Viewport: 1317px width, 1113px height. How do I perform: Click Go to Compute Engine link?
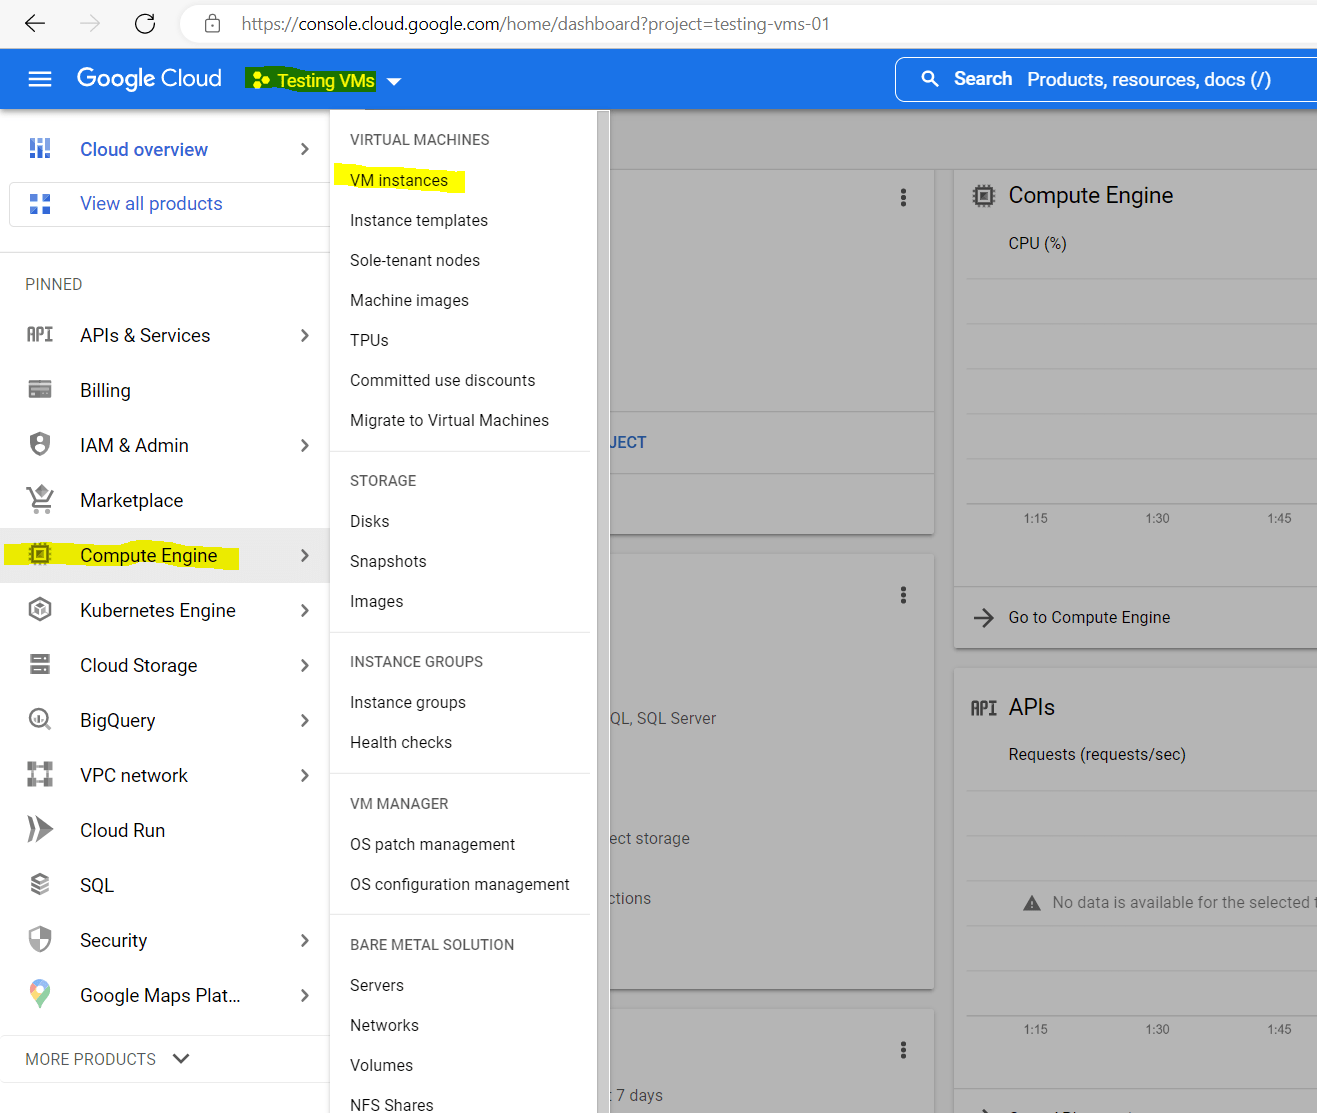(1089, 618)
